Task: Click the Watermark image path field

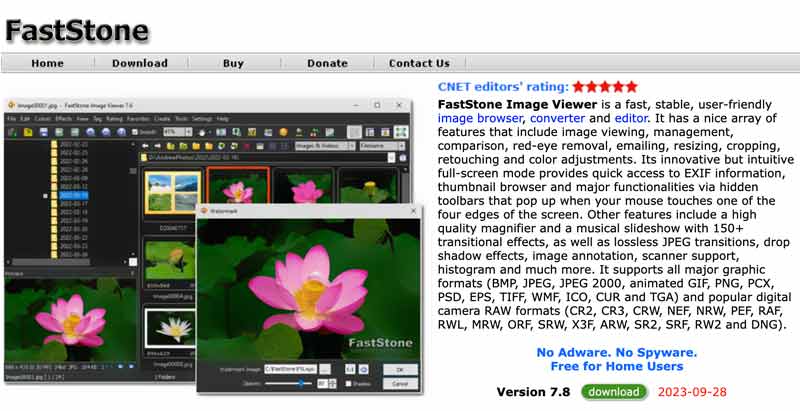Action: [x=290, y=369]
